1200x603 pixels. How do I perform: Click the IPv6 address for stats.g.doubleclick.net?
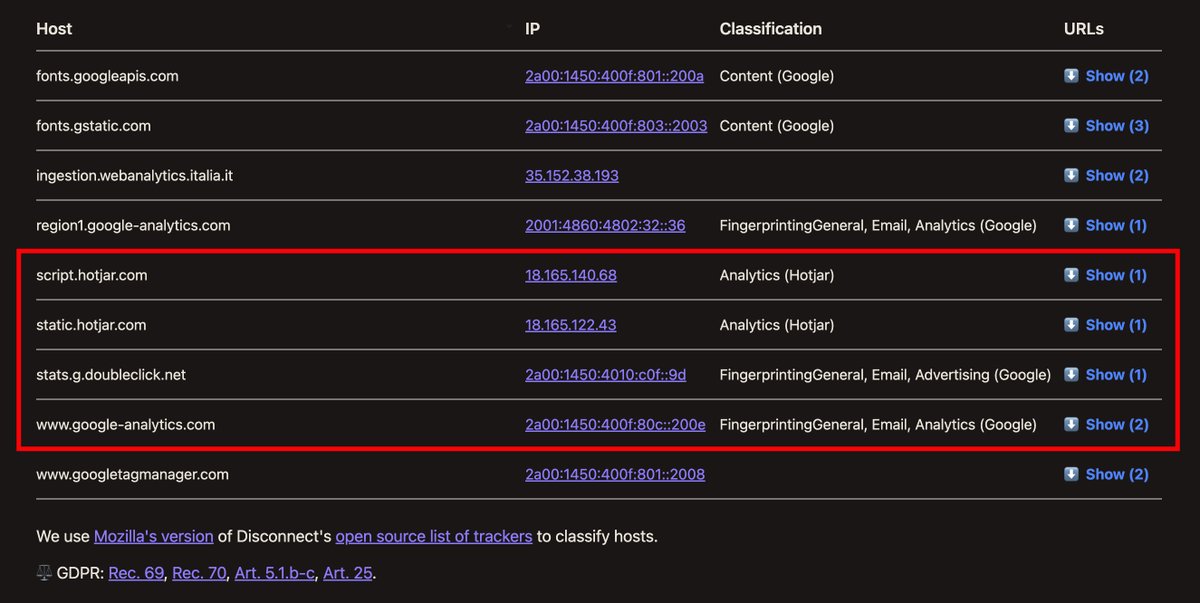tap(606, 374)
